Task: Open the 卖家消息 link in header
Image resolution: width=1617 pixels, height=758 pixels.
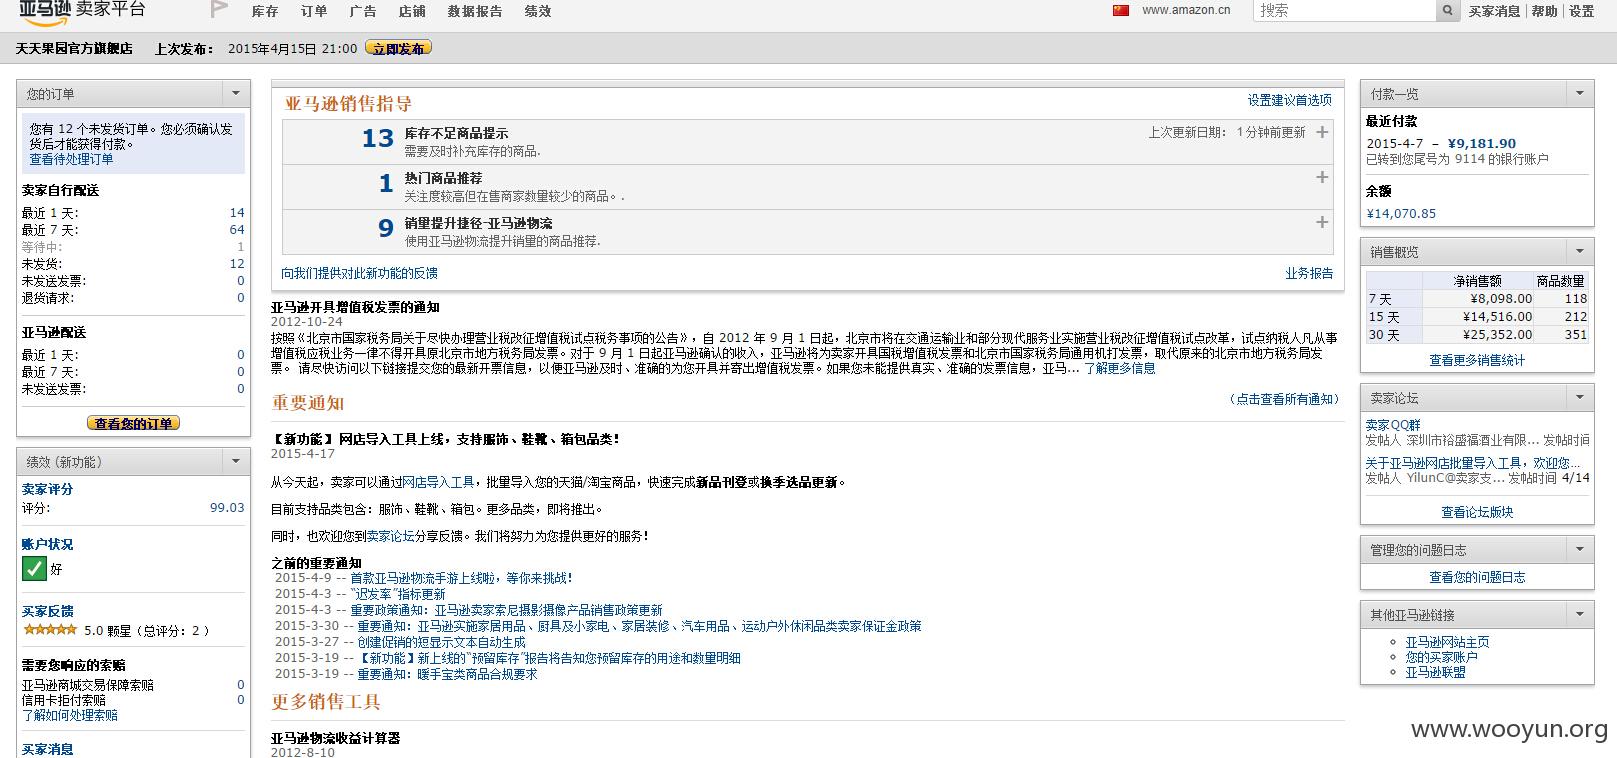Action: [1494, 11]
